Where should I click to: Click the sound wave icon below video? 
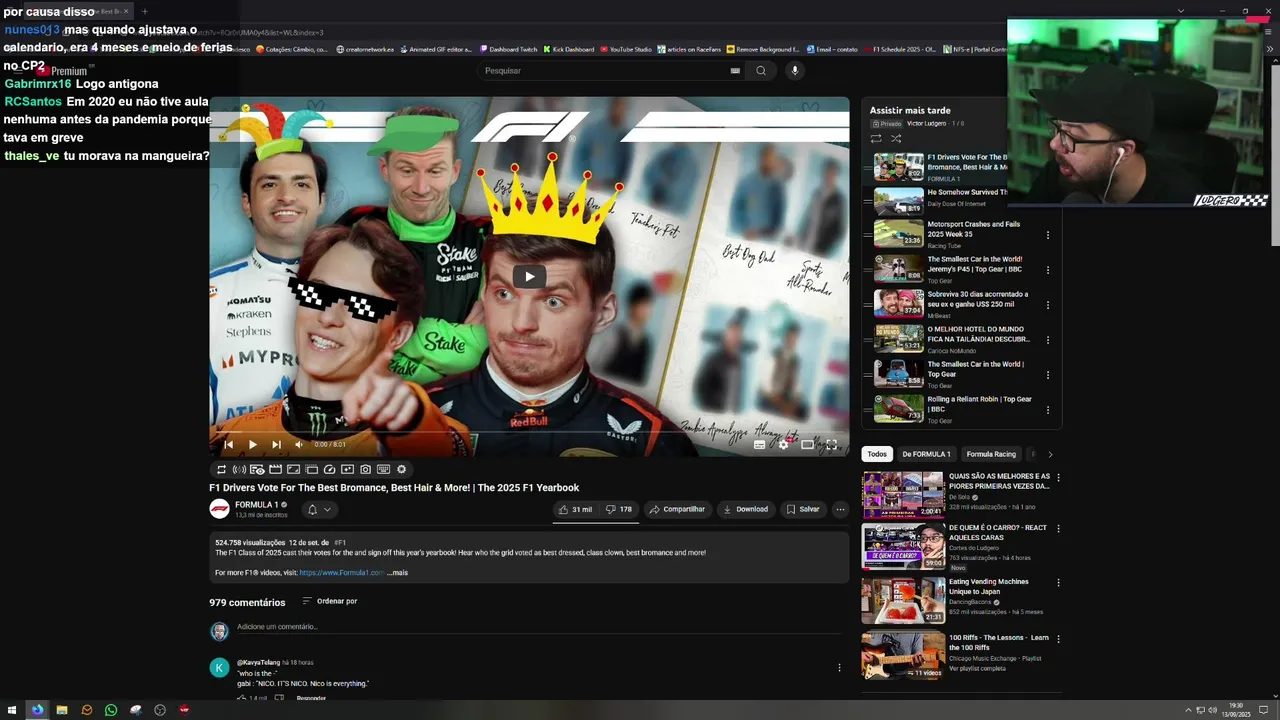239,469
